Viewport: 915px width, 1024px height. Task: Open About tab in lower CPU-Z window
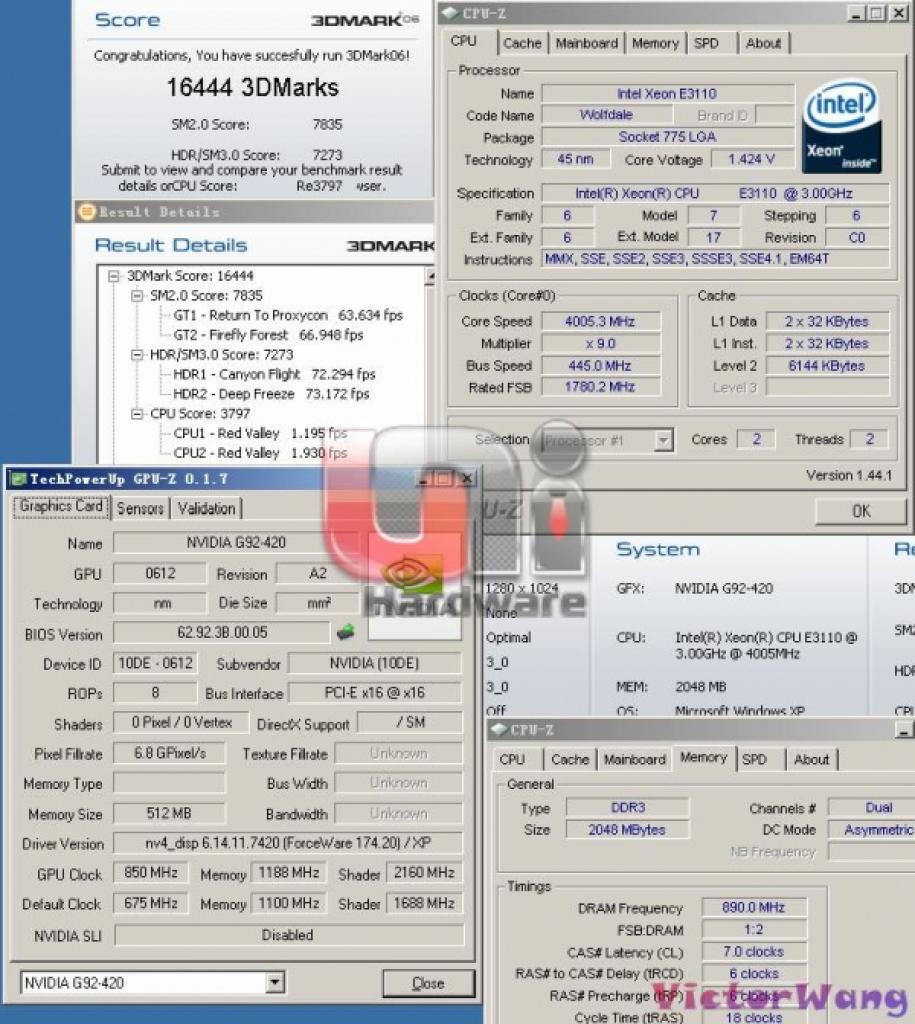tap(811, 760)
